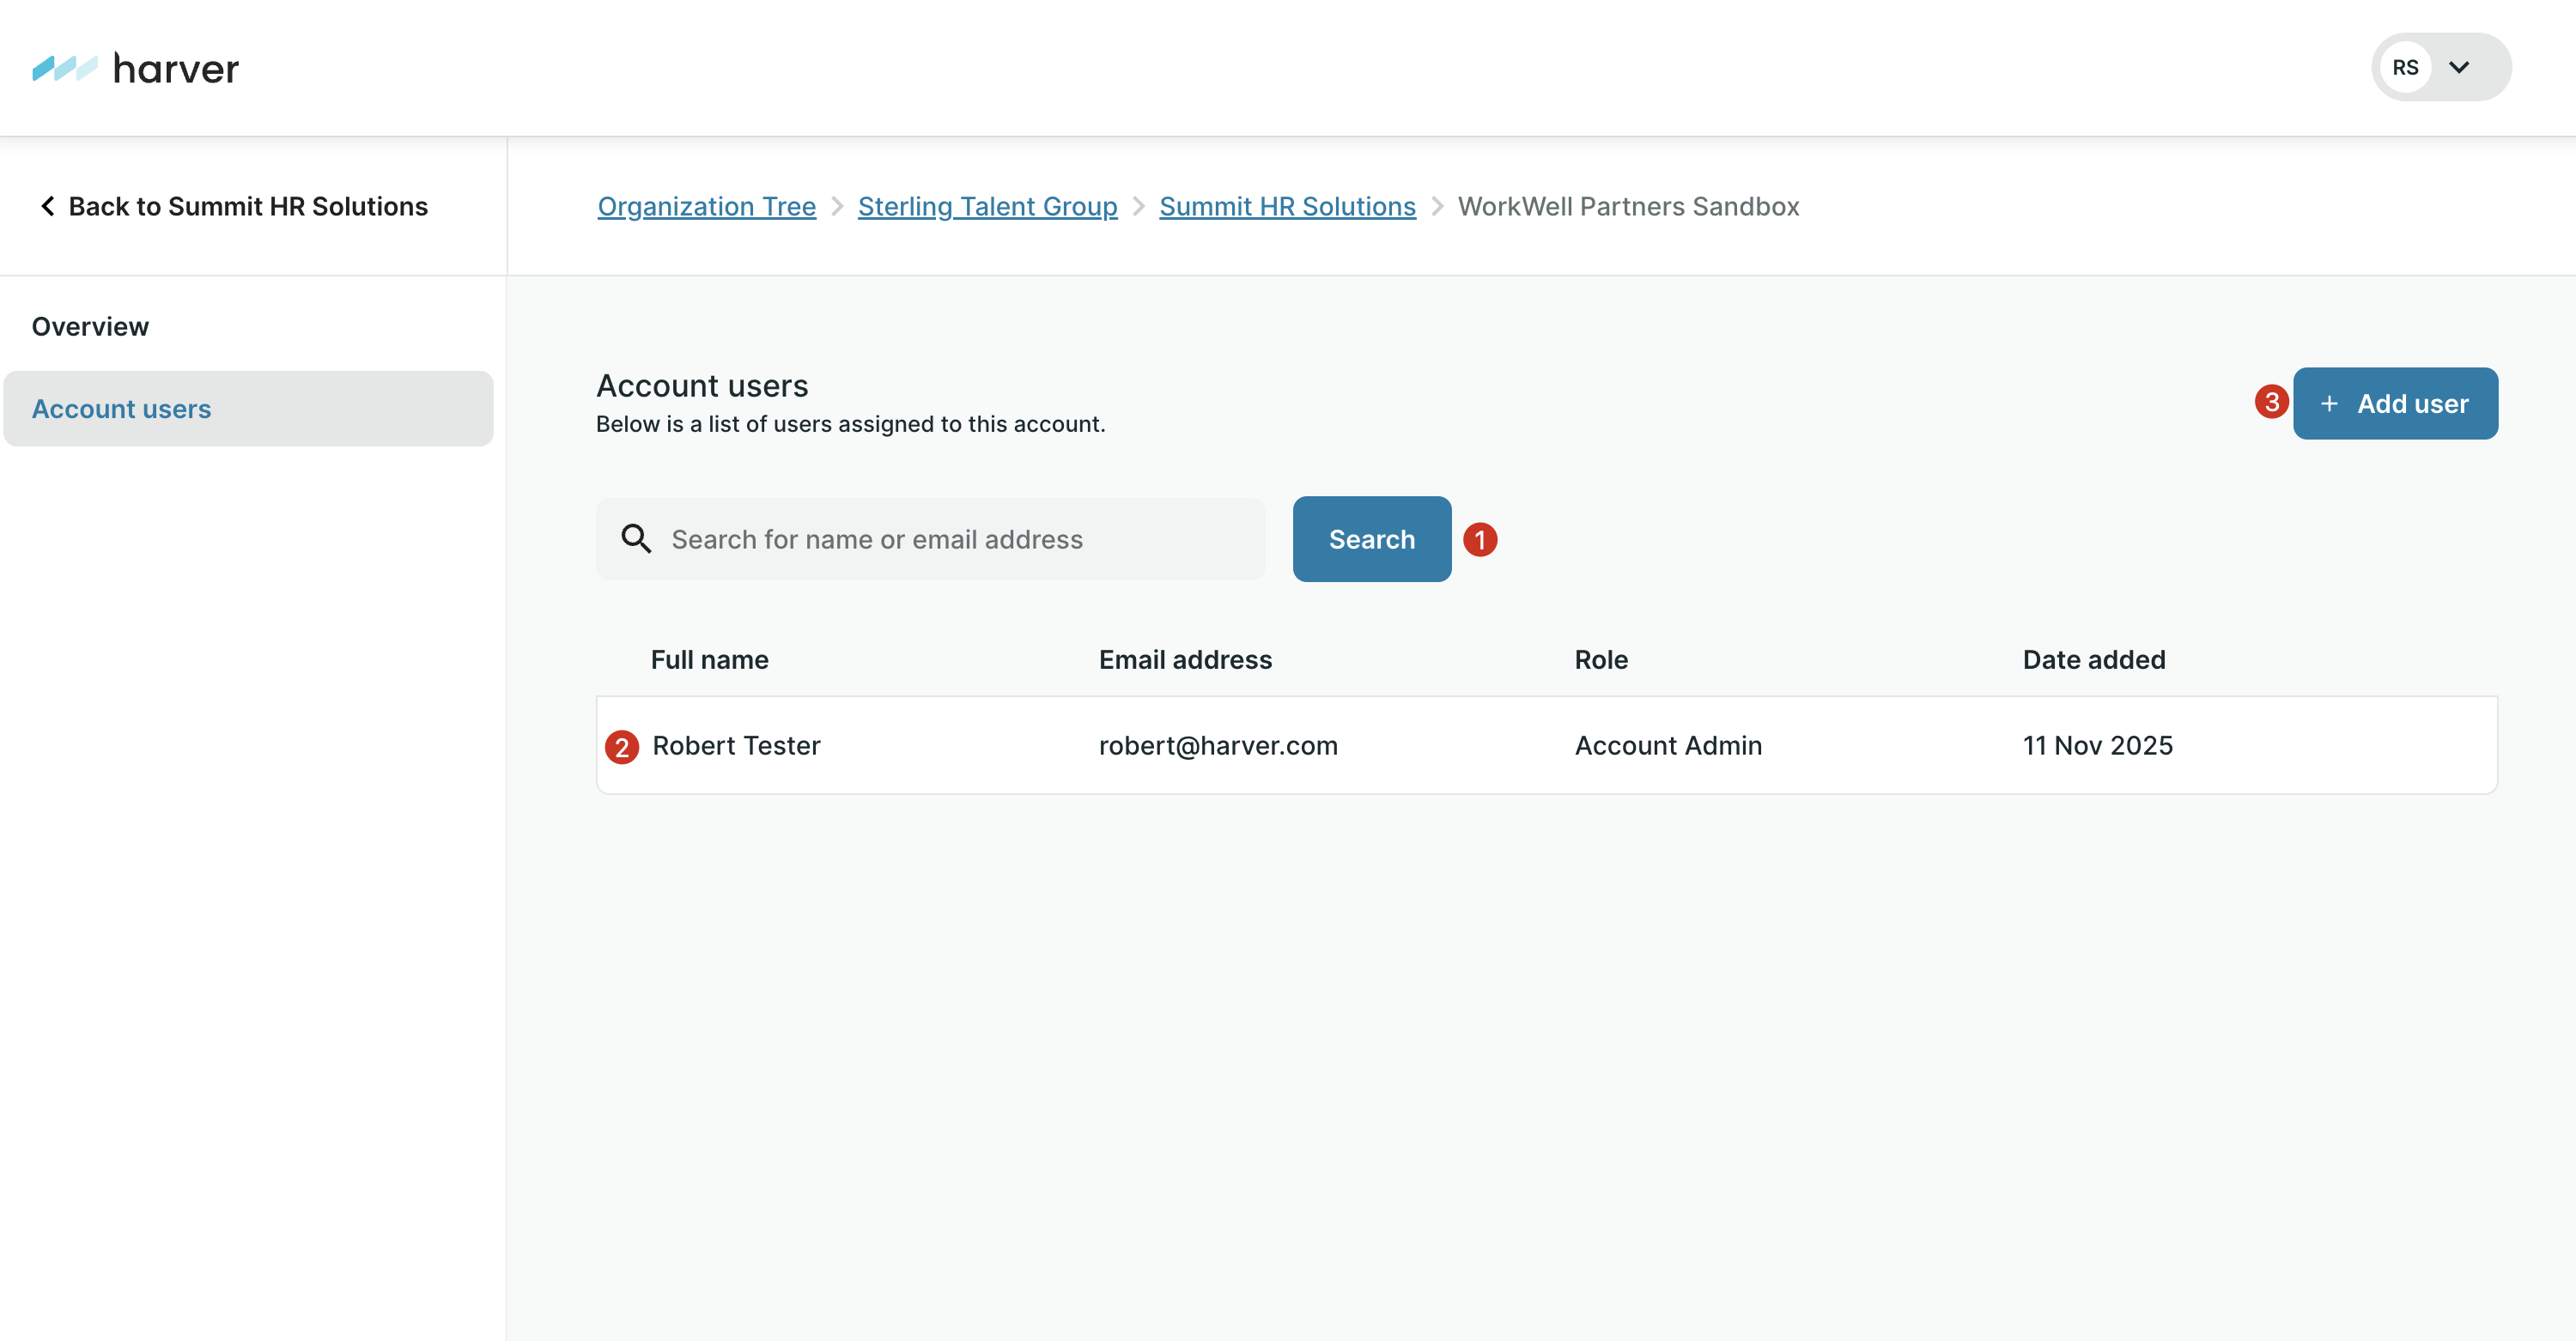The height and width of the screenshot is (1341, 2576).
Task: Click the magnifying glass search icon
Action: click(x=636, y=539)
